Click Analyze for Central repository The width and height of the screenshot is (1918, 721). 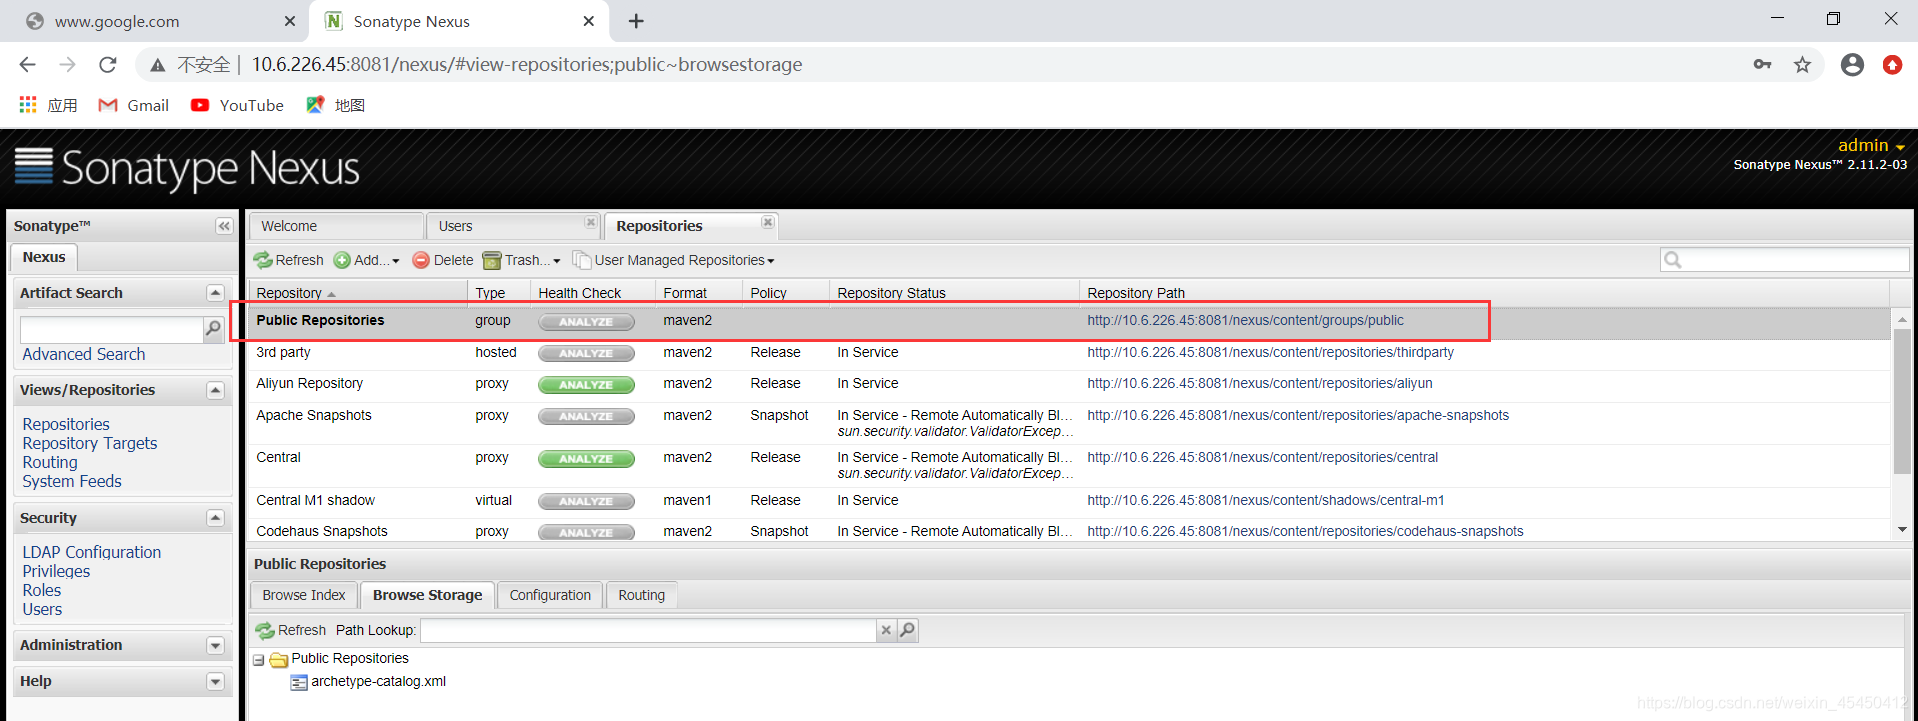click(586, 459)
